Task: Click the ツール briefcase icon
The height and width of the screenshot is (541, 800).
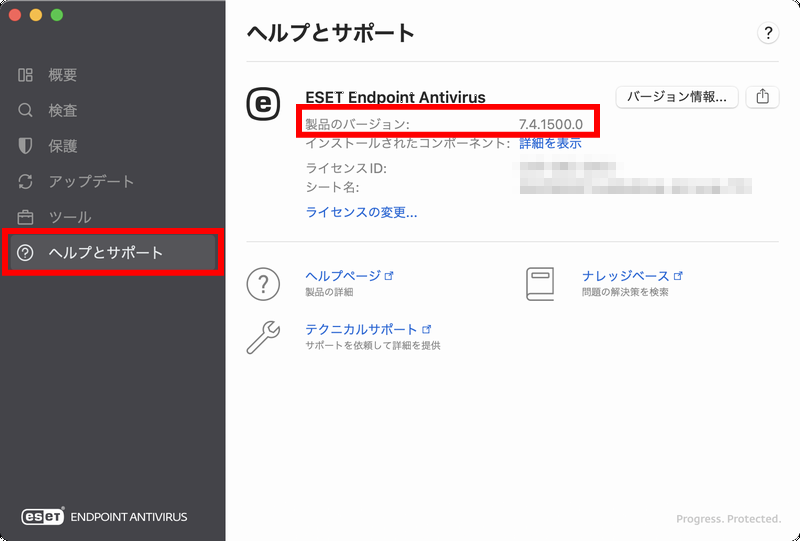Action: click(x=25, y=217)
